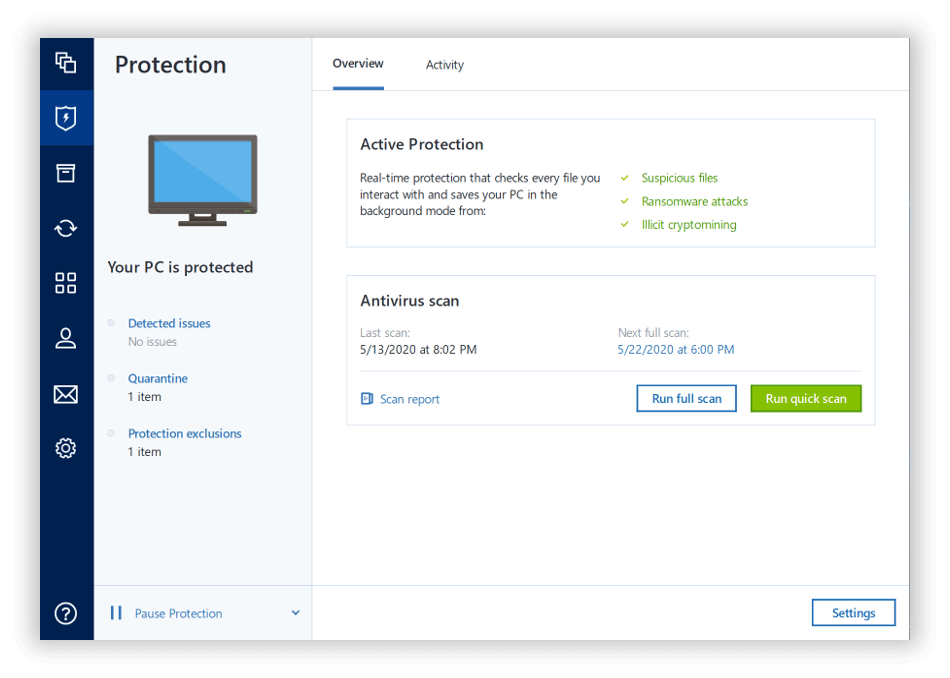The width and height of the screenshot is (950, 678).
Task: Open the Tools grid icon
Action: [x=66, y=283]
